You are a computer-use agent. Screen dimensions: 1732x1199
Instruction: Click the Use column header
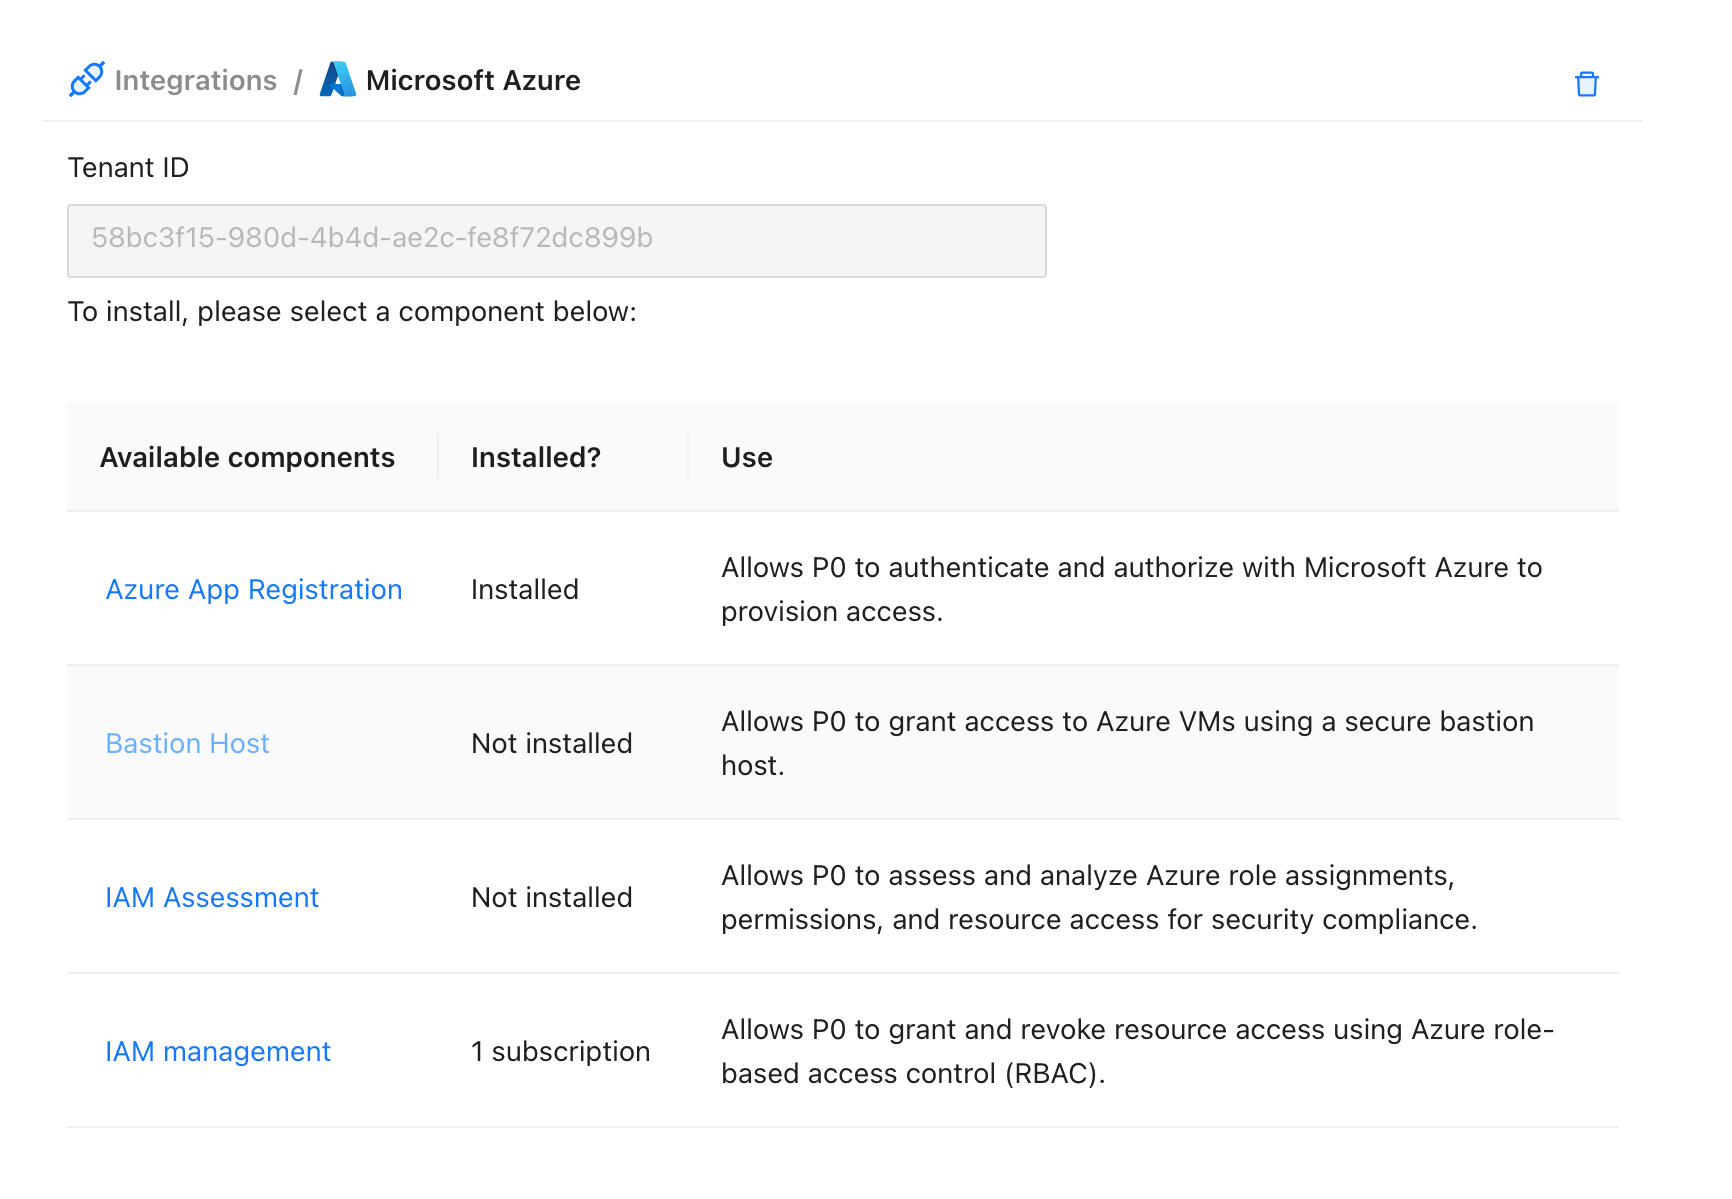(x=747, y=458)
